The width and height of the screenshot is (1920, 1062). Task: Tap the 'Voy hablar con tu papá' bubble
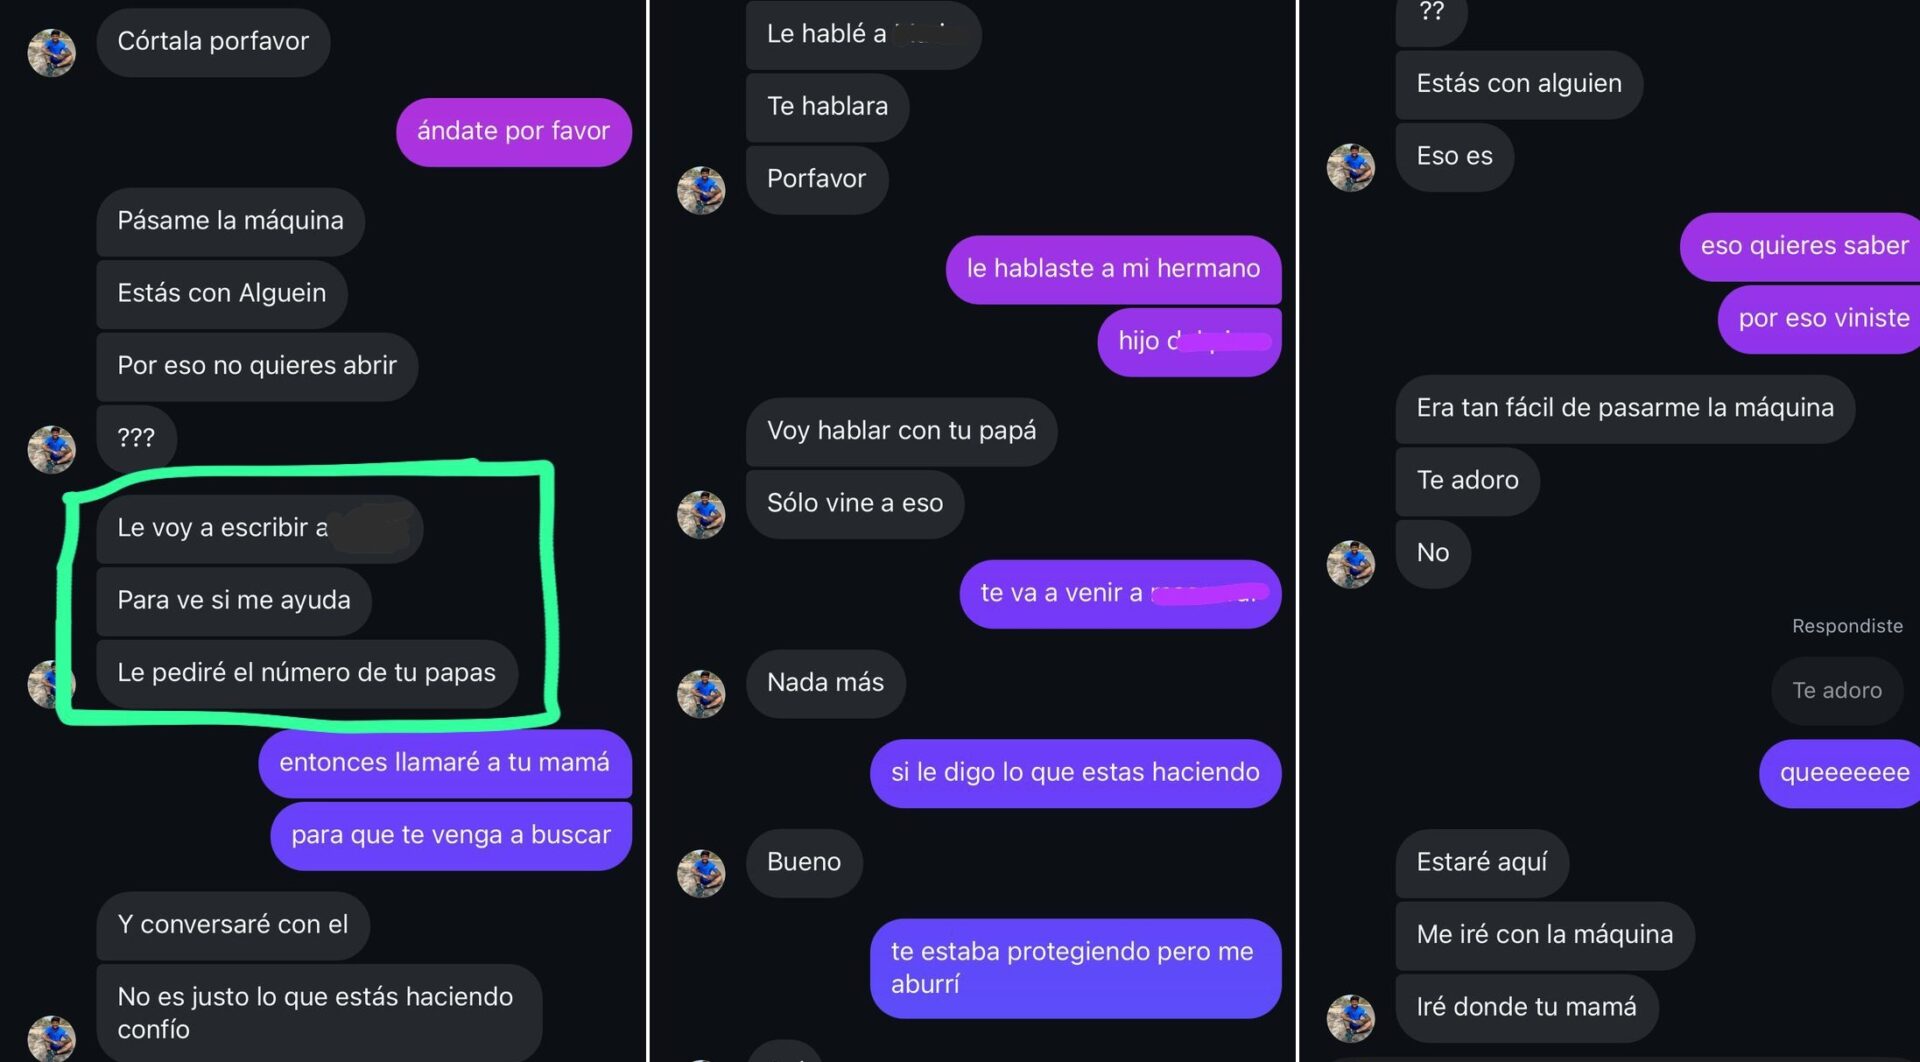click(x=902, y=432)
